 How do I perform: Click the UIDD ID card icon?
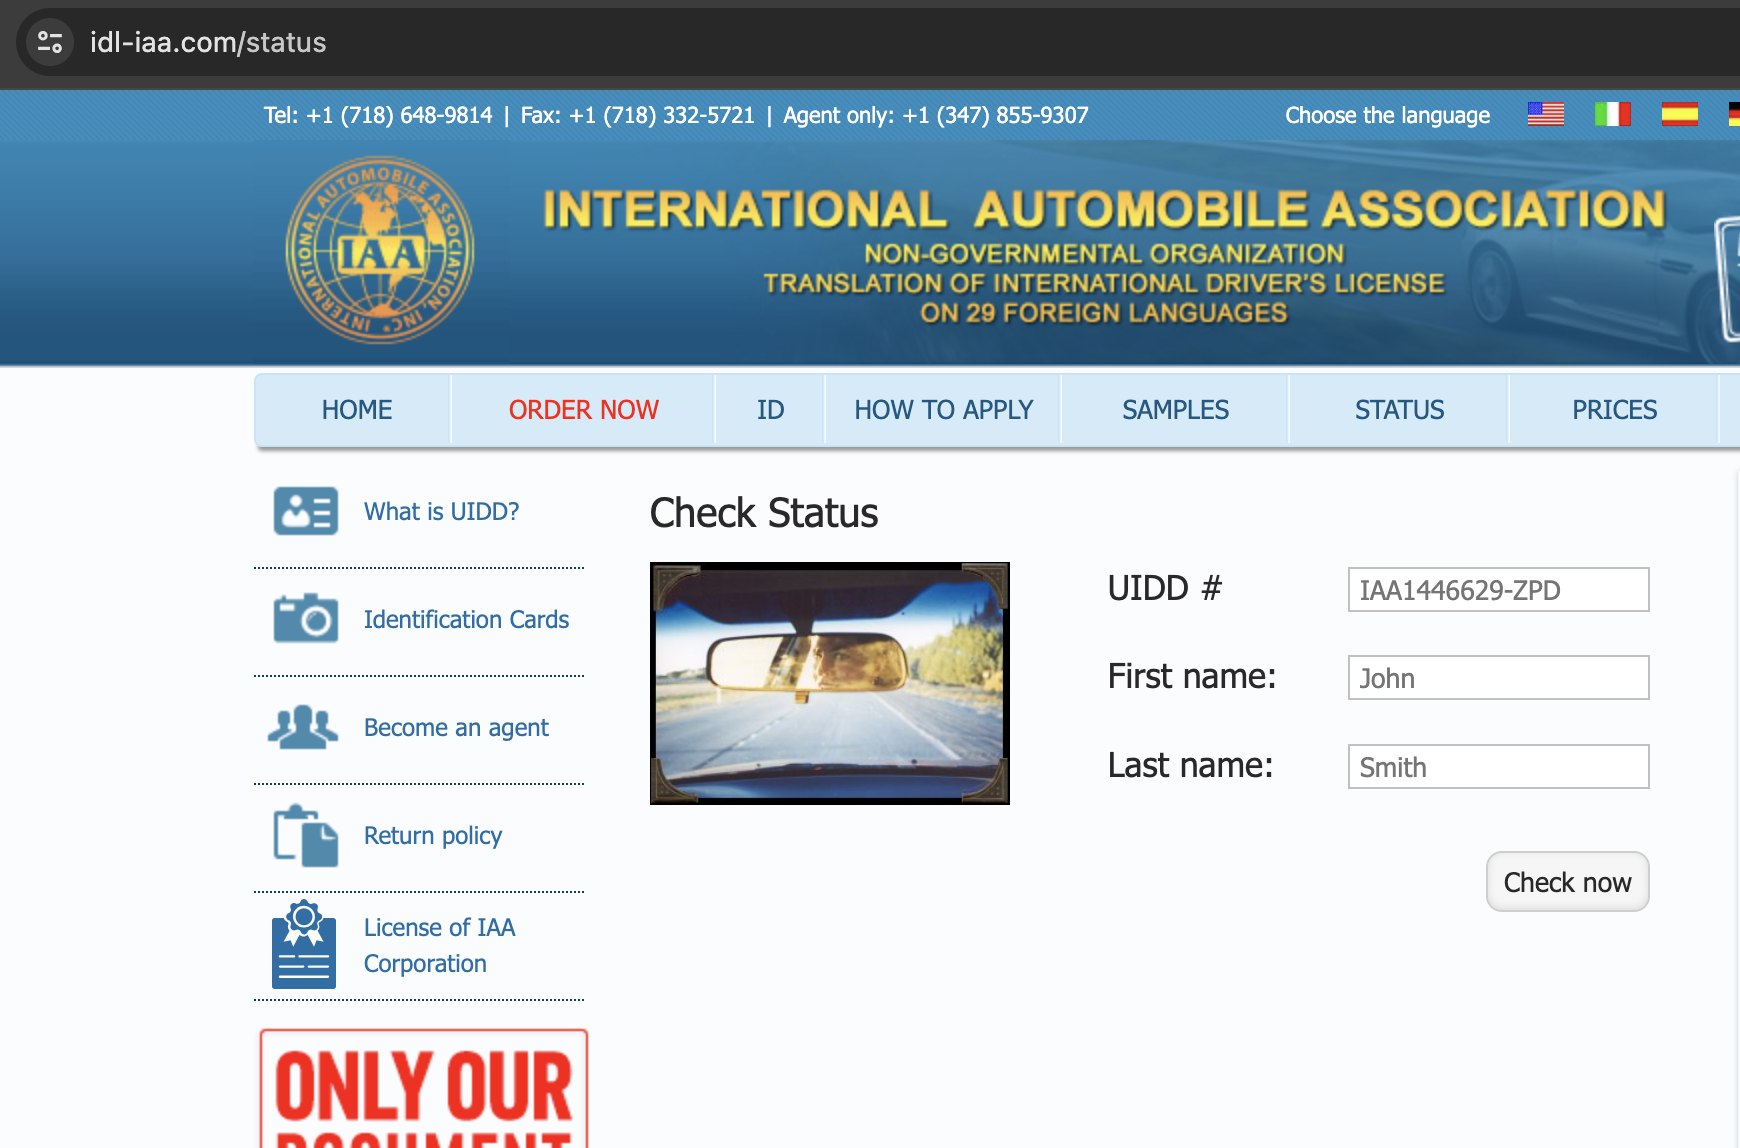coord(305,511)
